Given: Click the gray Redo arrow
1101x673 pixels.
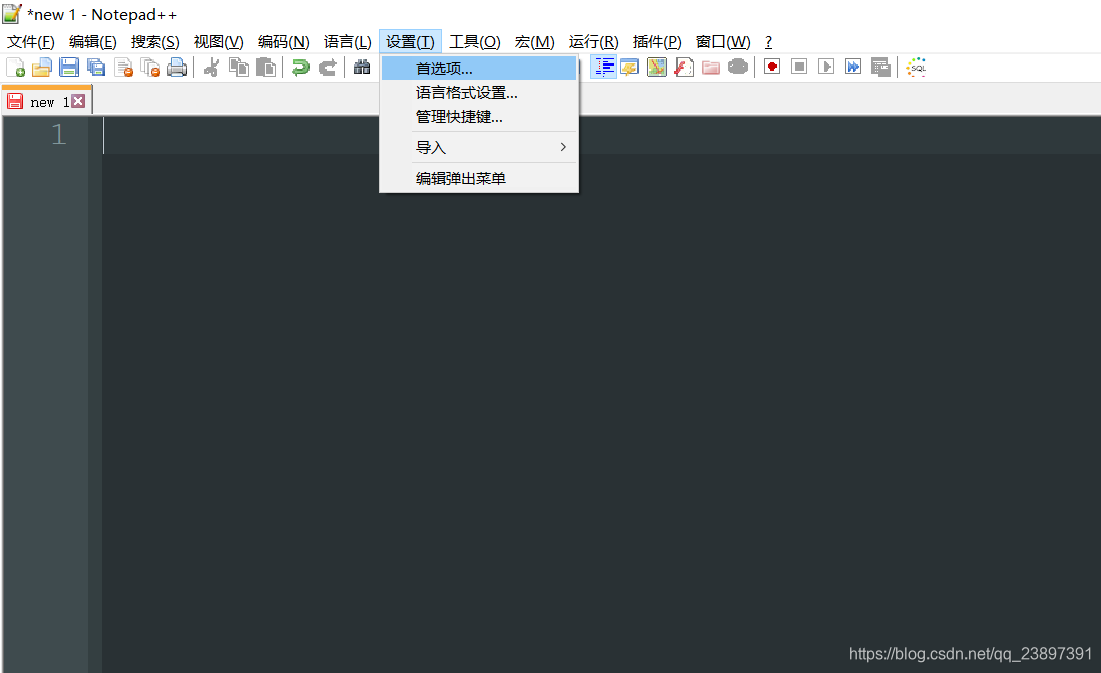Looking at the screenshot, I should [327, 67].
